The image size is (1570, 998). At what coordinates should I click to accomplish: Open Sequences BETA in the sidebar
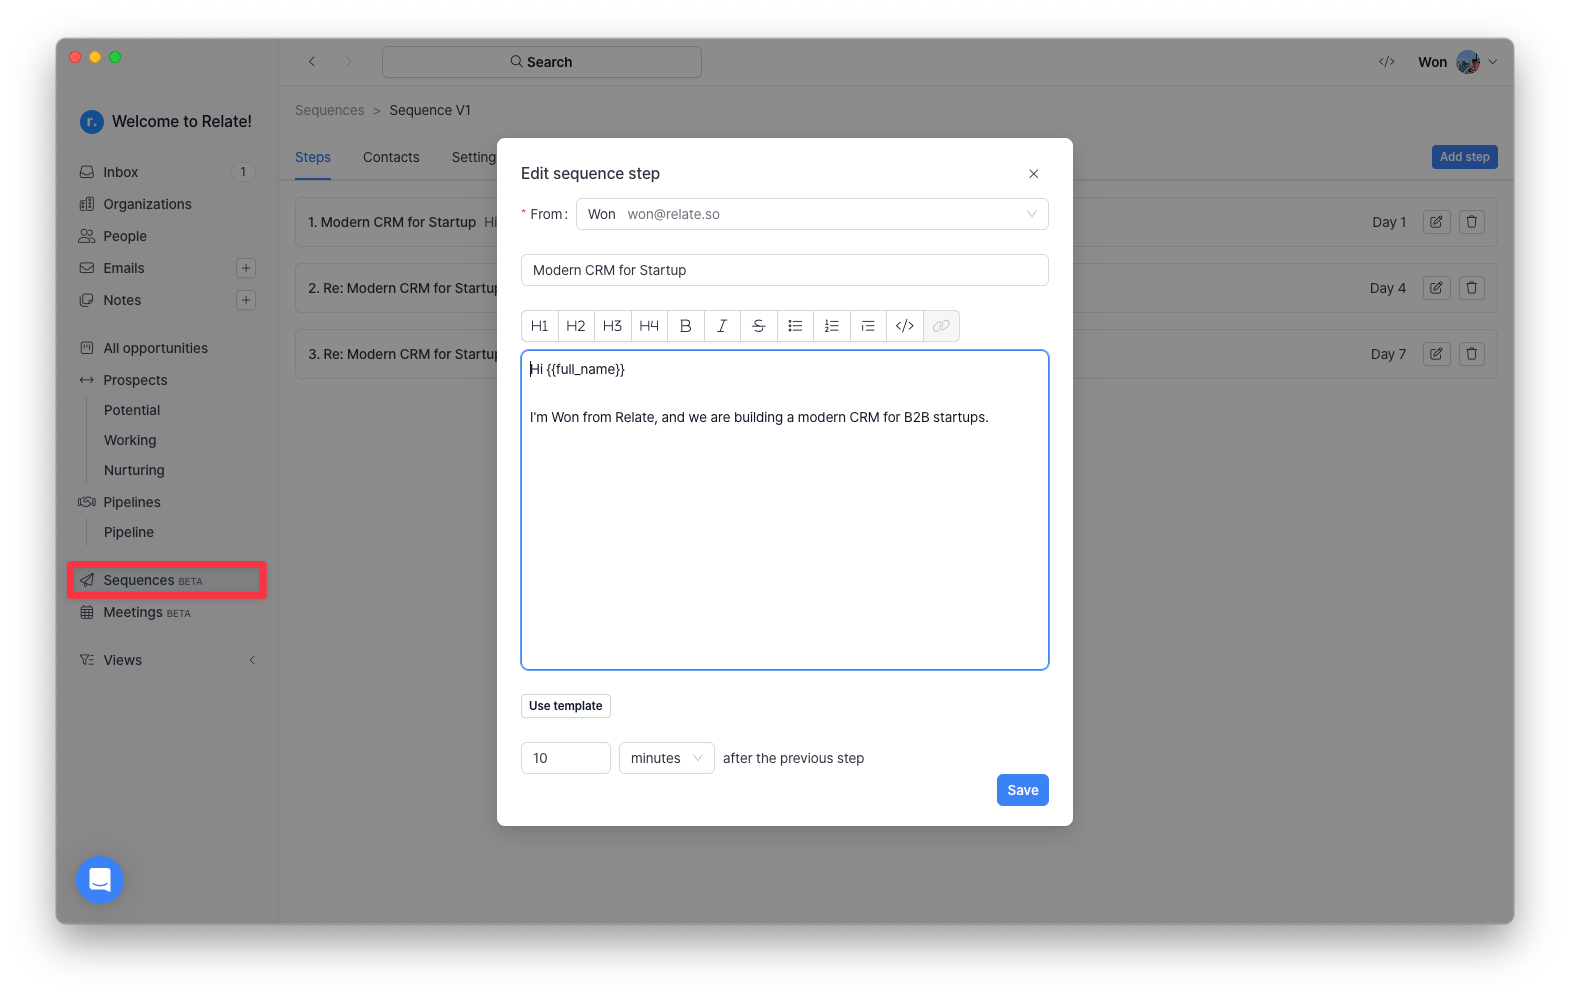pos(167,580)
